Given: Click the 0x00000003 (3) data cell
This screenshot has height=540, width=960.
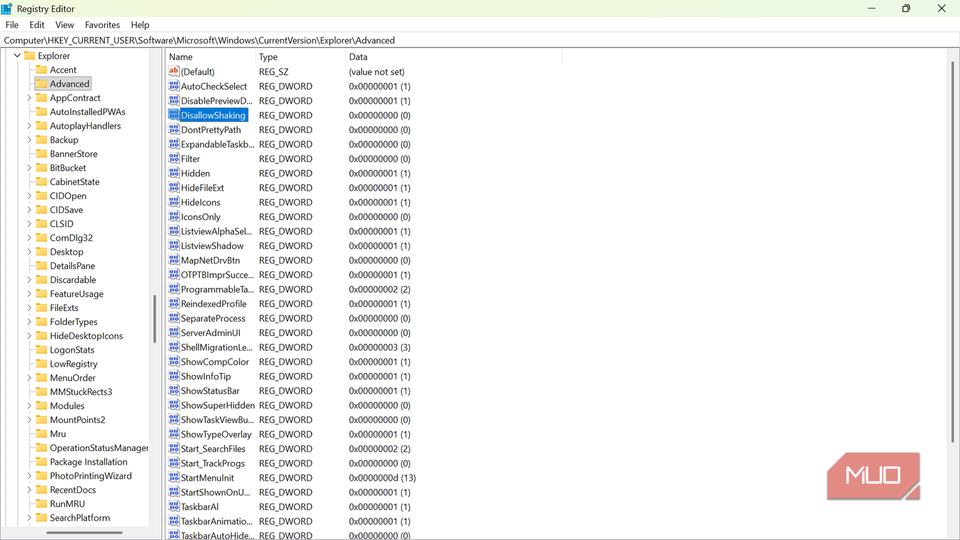Looking at the screenshot, I should tap(380, 347).
